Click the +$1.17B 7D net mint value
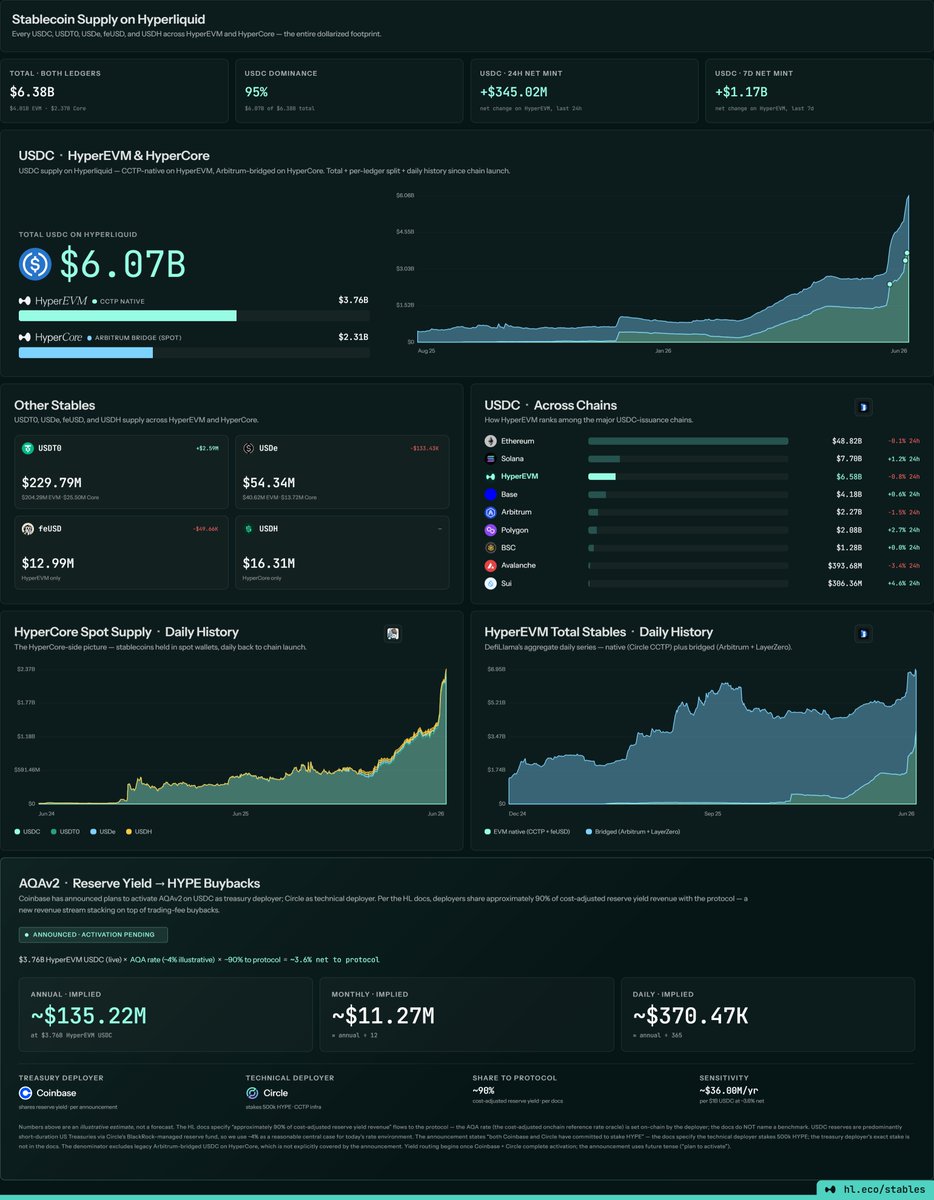Viewport: 934px width, 1200px height. coord(742,91)
